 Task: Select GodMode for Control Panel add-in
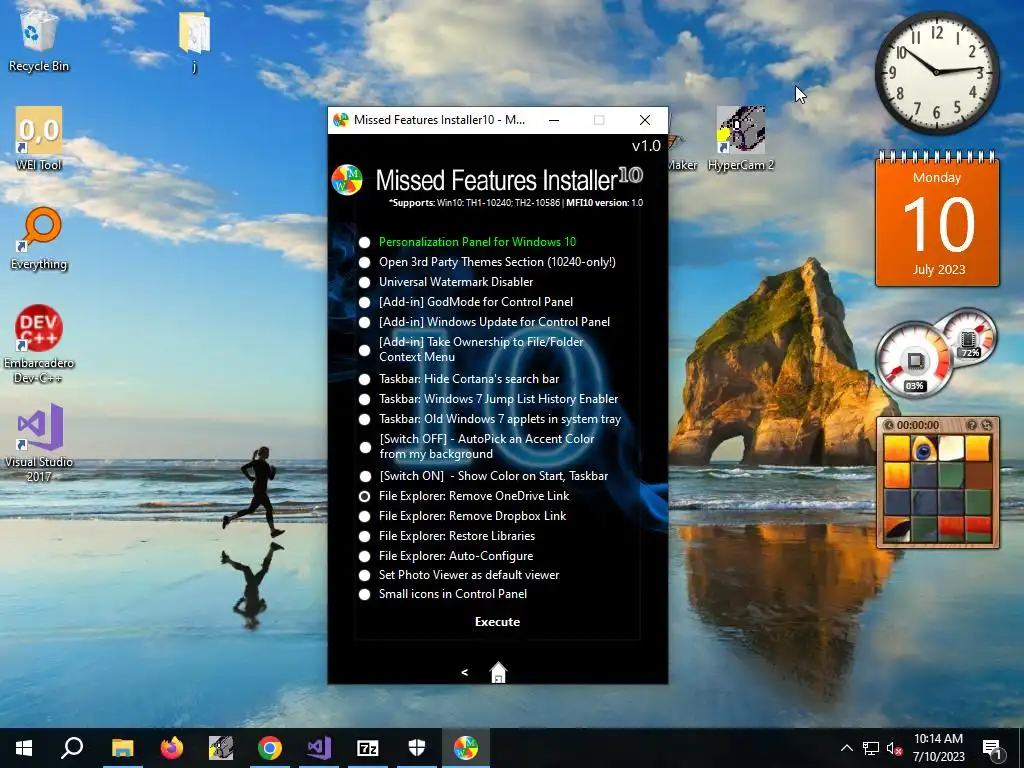point(364,302)
